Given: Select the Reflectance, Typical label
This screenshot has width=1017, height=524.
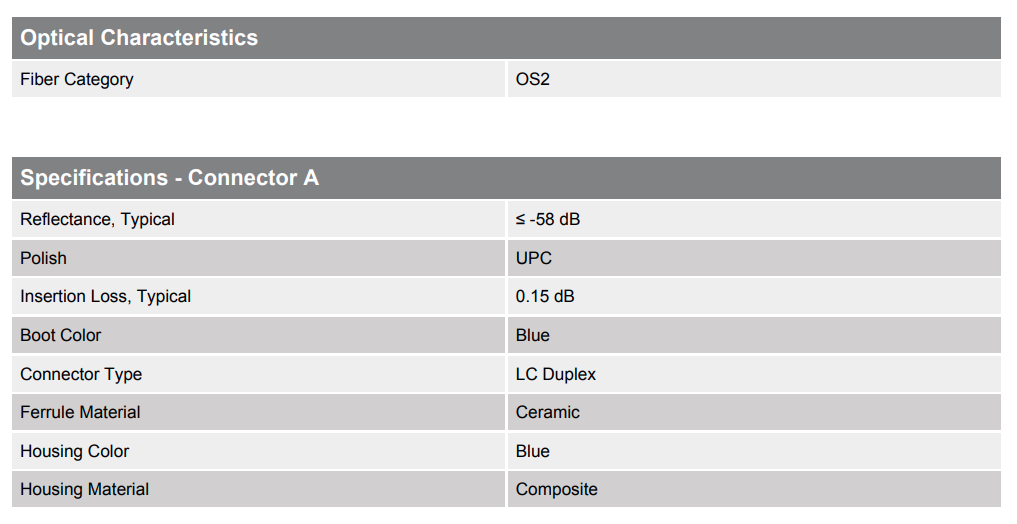Looking at the screenshot, I should pyautogui.click(x=97, y=219).
